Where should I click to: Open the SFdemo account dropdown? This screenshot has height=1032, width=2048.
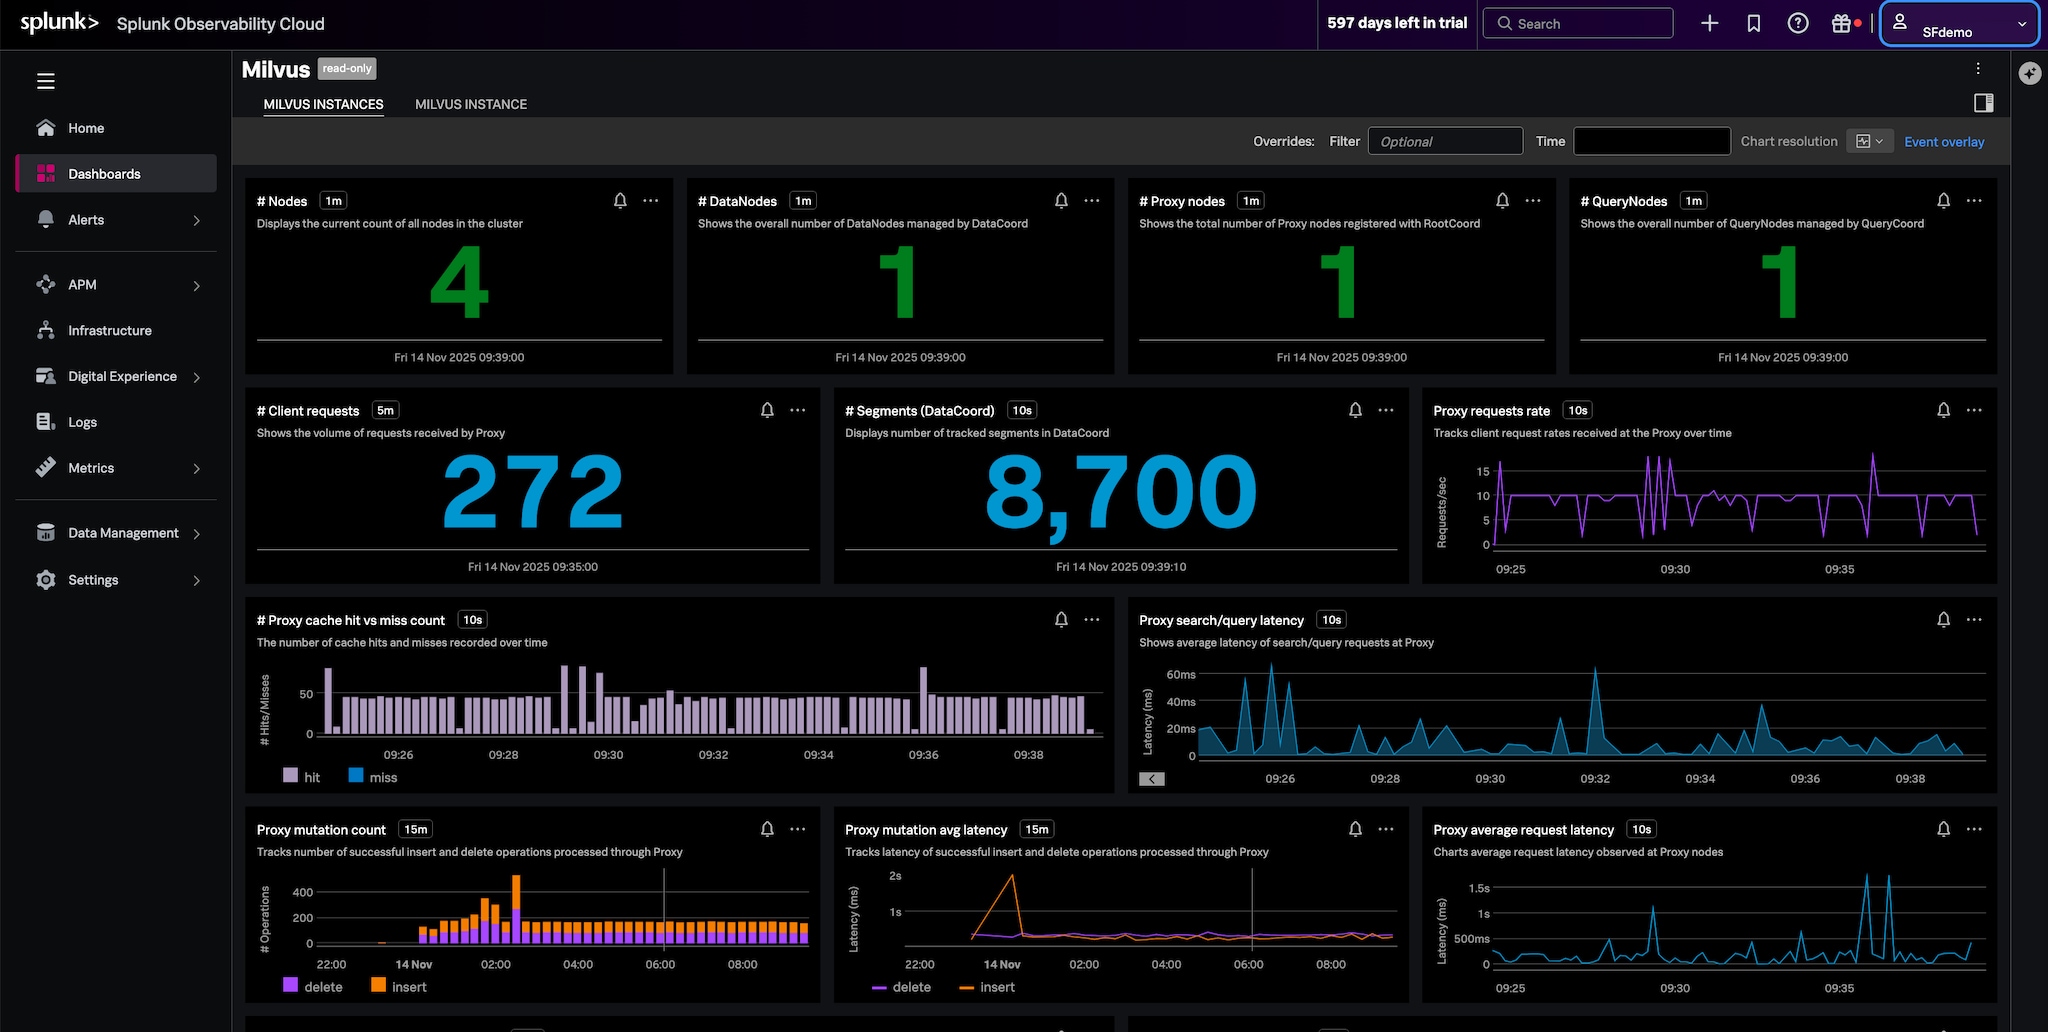pos(1958,24)
